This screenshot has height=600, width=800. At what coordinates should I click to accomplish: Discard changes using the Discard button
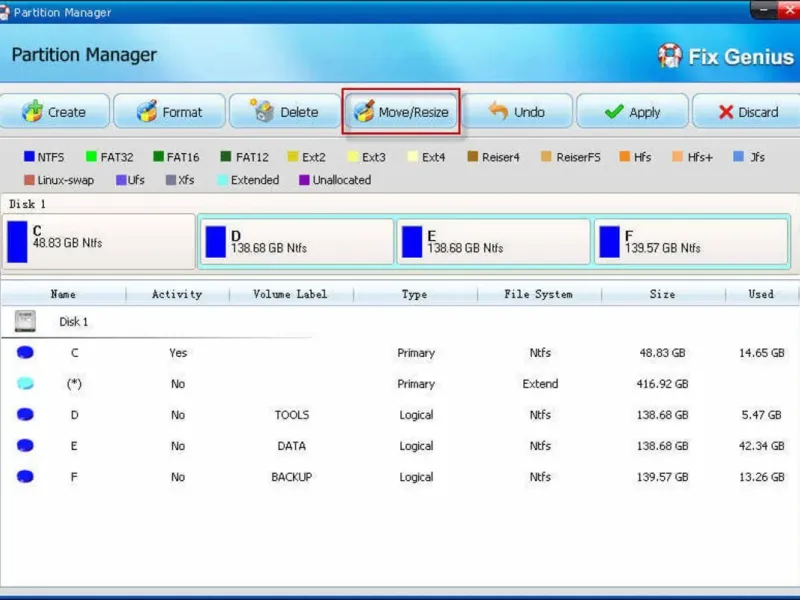(x=746, y=111)
